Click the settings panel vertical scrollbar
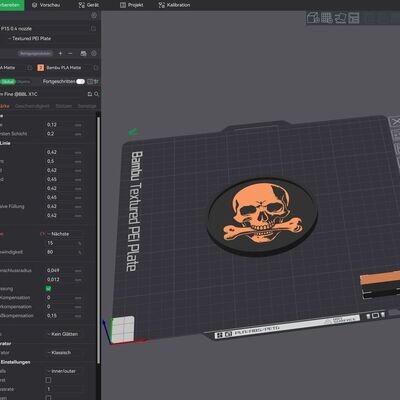This screenshot has height=400, width=400. (98, 239)
